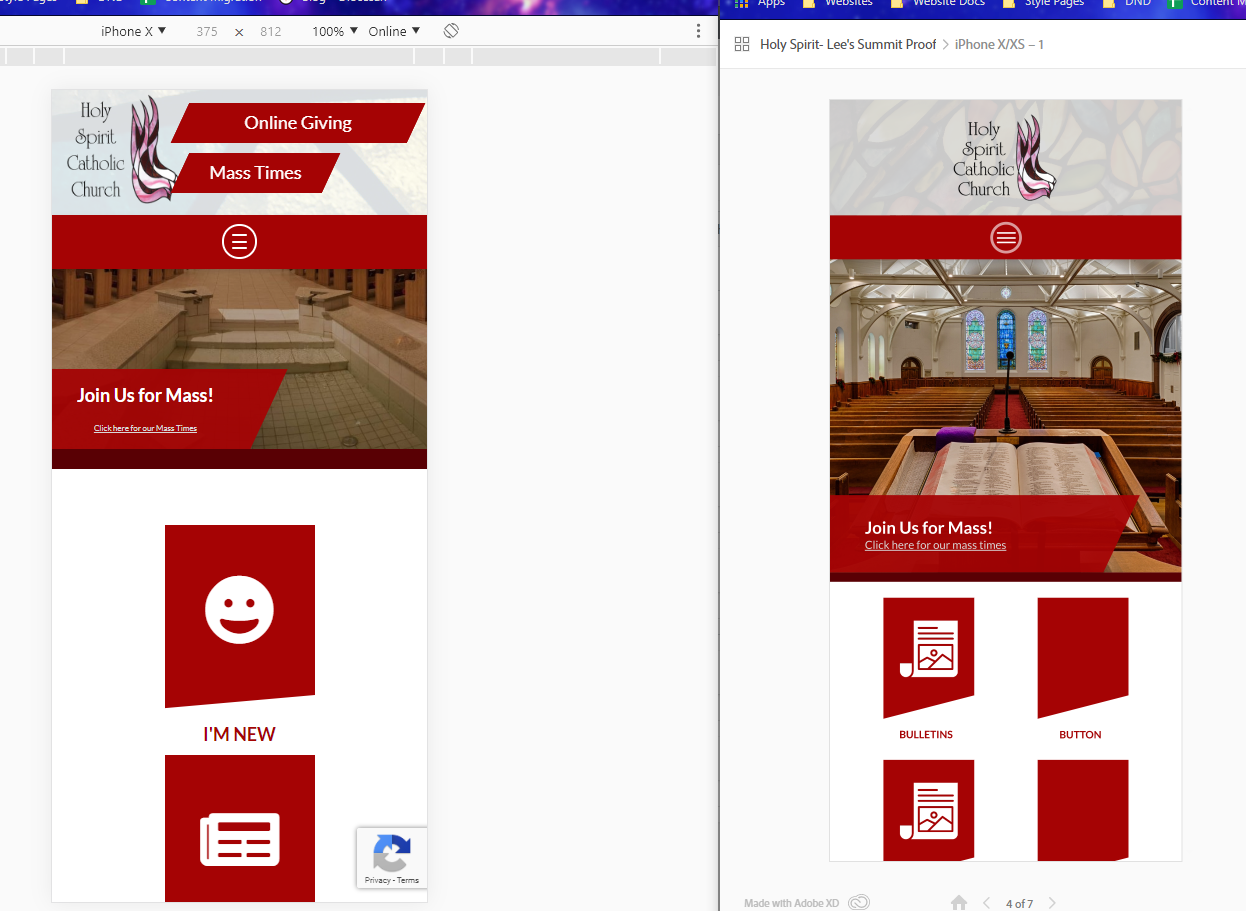1246x911 pixels.
Task: Click the Mass Times button
Action: [x=256, y=173]
